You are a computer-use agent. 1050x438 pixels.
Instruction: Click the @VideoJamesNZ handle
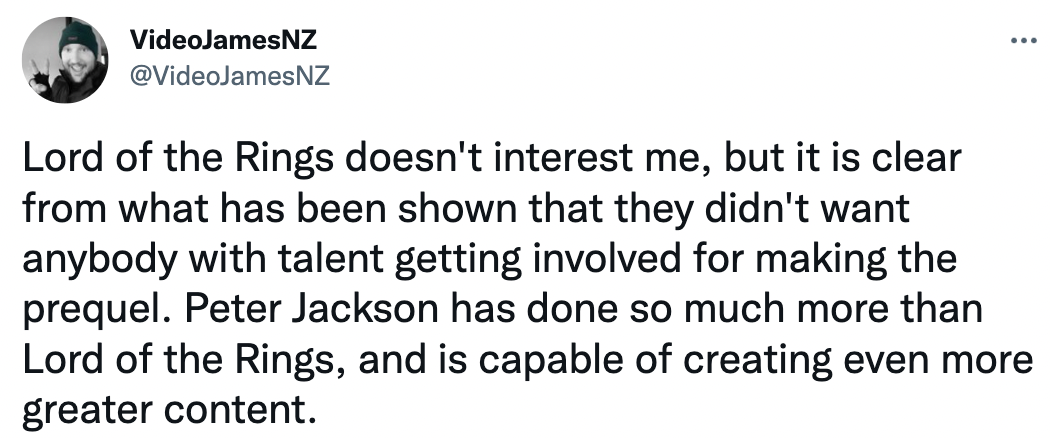(230, 76)
